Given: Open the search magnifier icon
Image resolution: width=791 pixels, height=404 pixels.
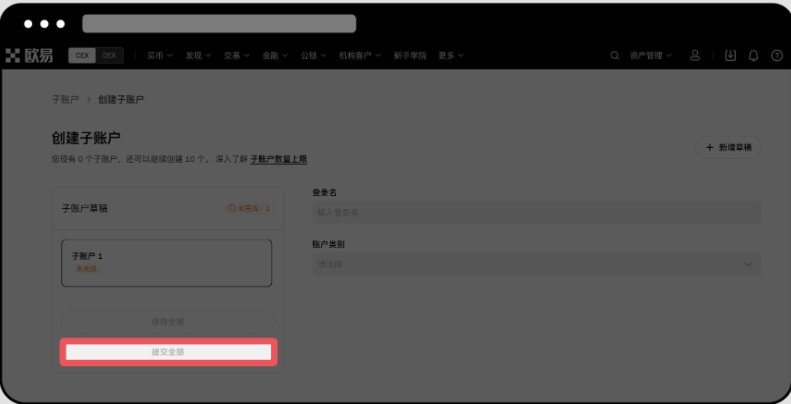Looking at the screenshot, I should pos(615,56).
